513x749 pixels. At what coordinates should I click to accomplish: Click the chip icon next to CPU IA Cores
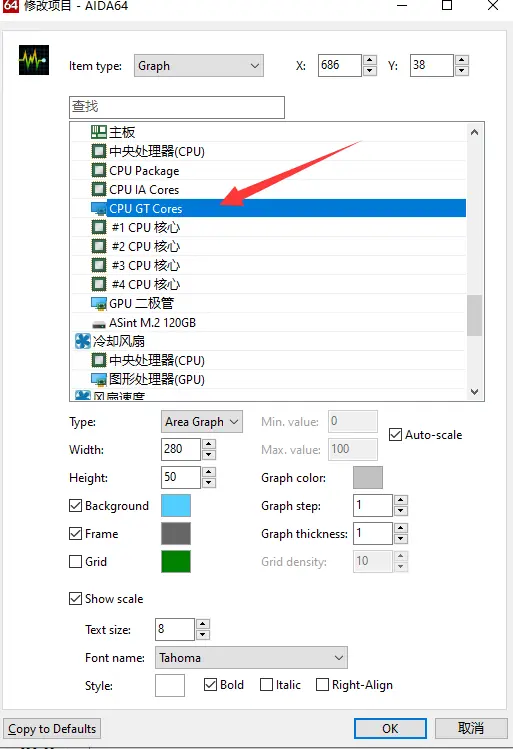(x=99, y=189)
